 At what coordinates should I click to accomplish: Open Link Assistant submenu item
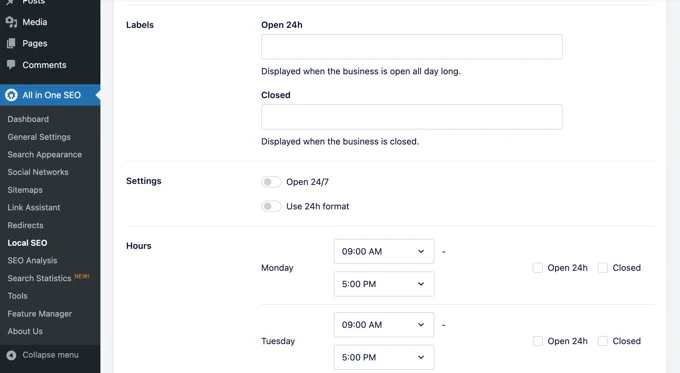pyautogui.click(x=33, y=207)
